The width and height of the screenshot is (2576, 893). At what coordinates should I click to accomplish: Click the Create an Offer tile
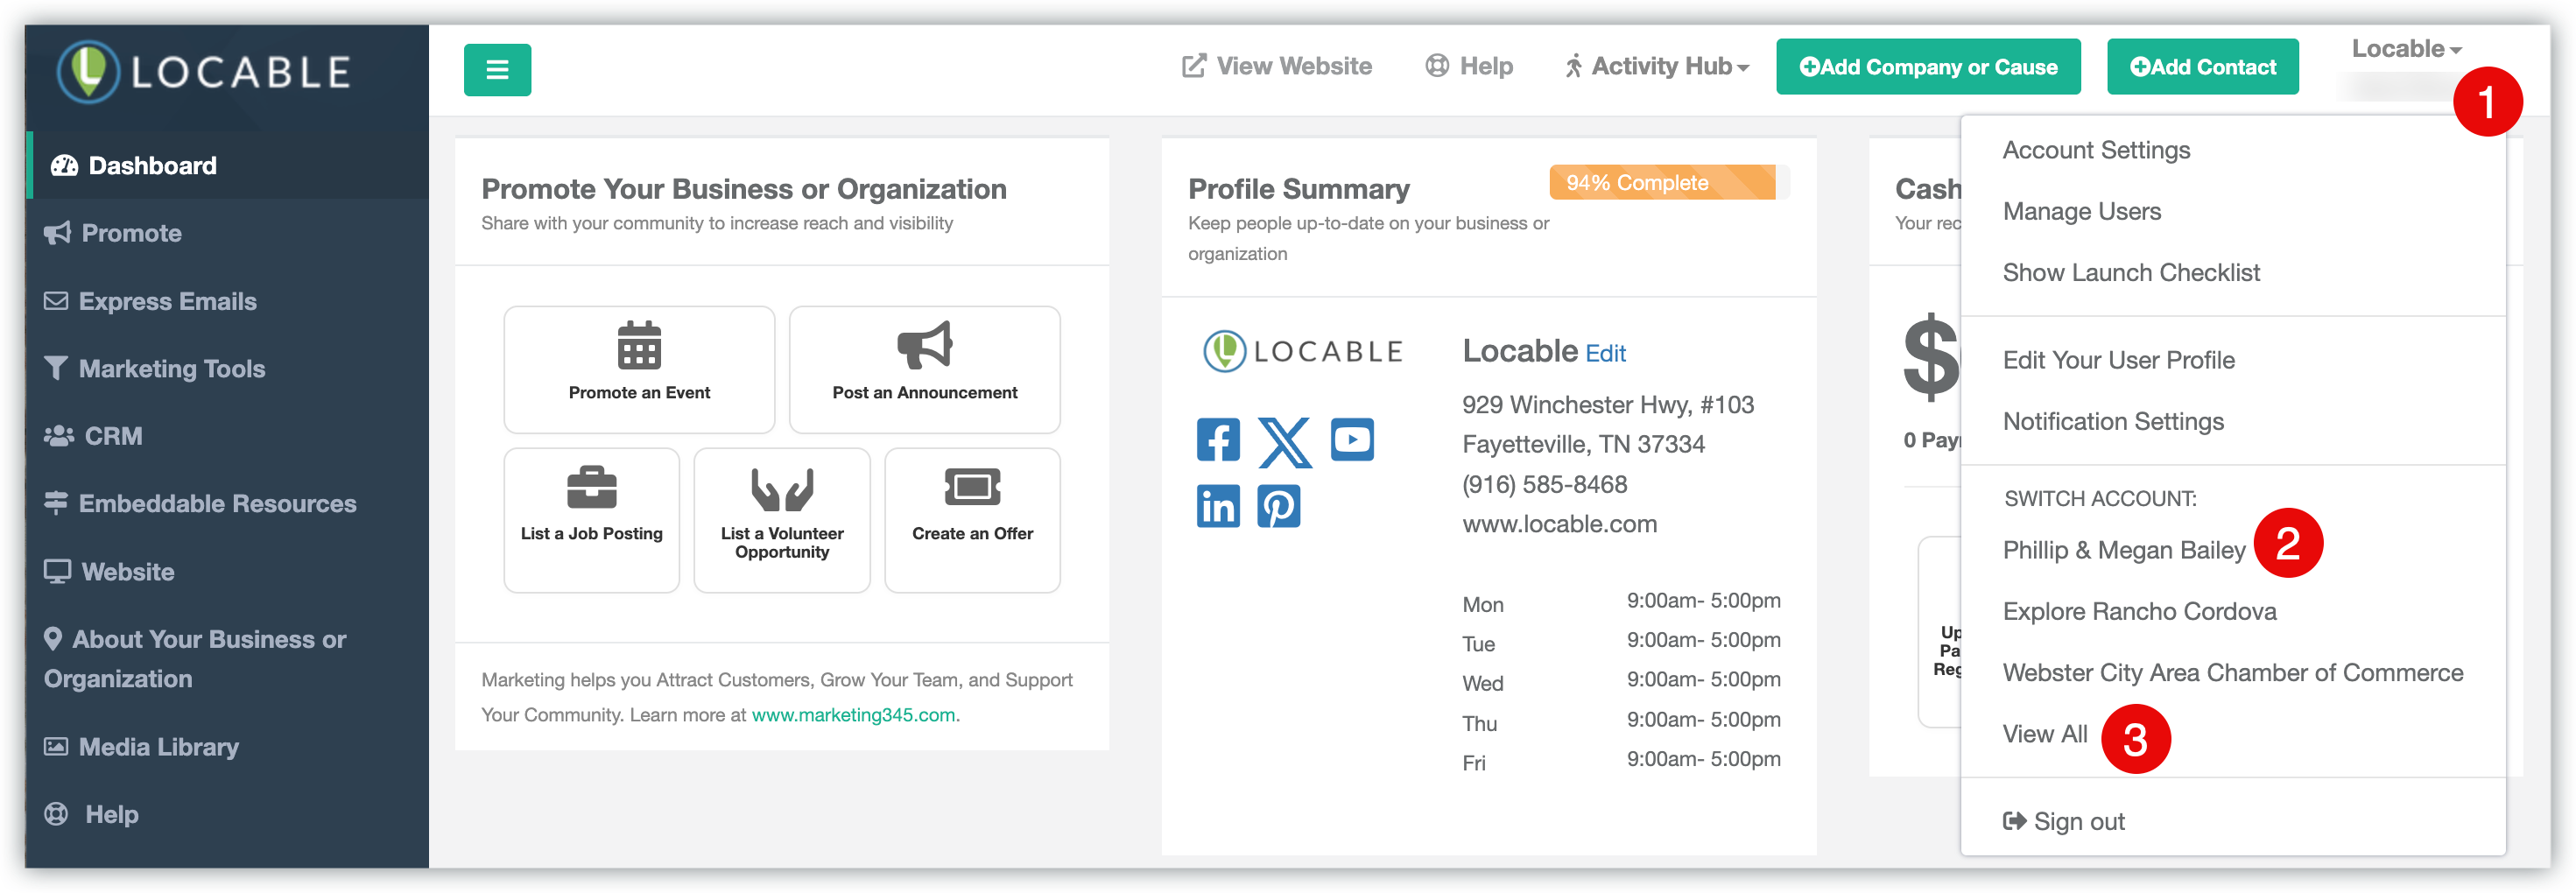(972, 520)
